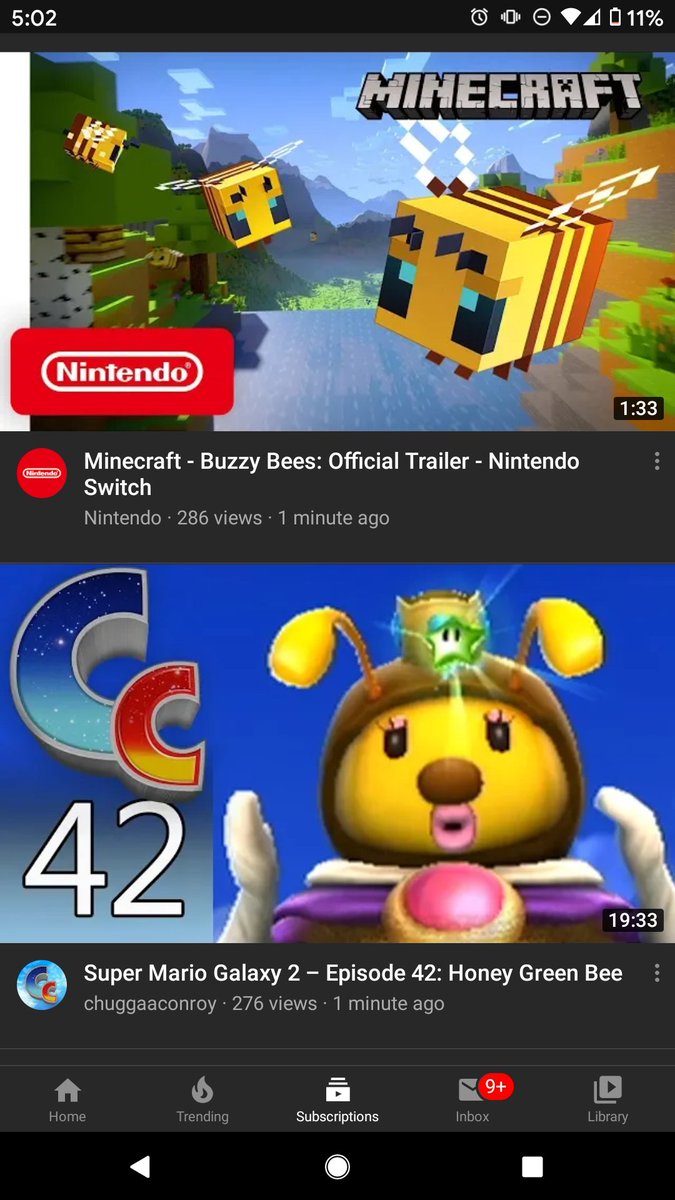Open the Library tab icon

tap(607, 1089)
